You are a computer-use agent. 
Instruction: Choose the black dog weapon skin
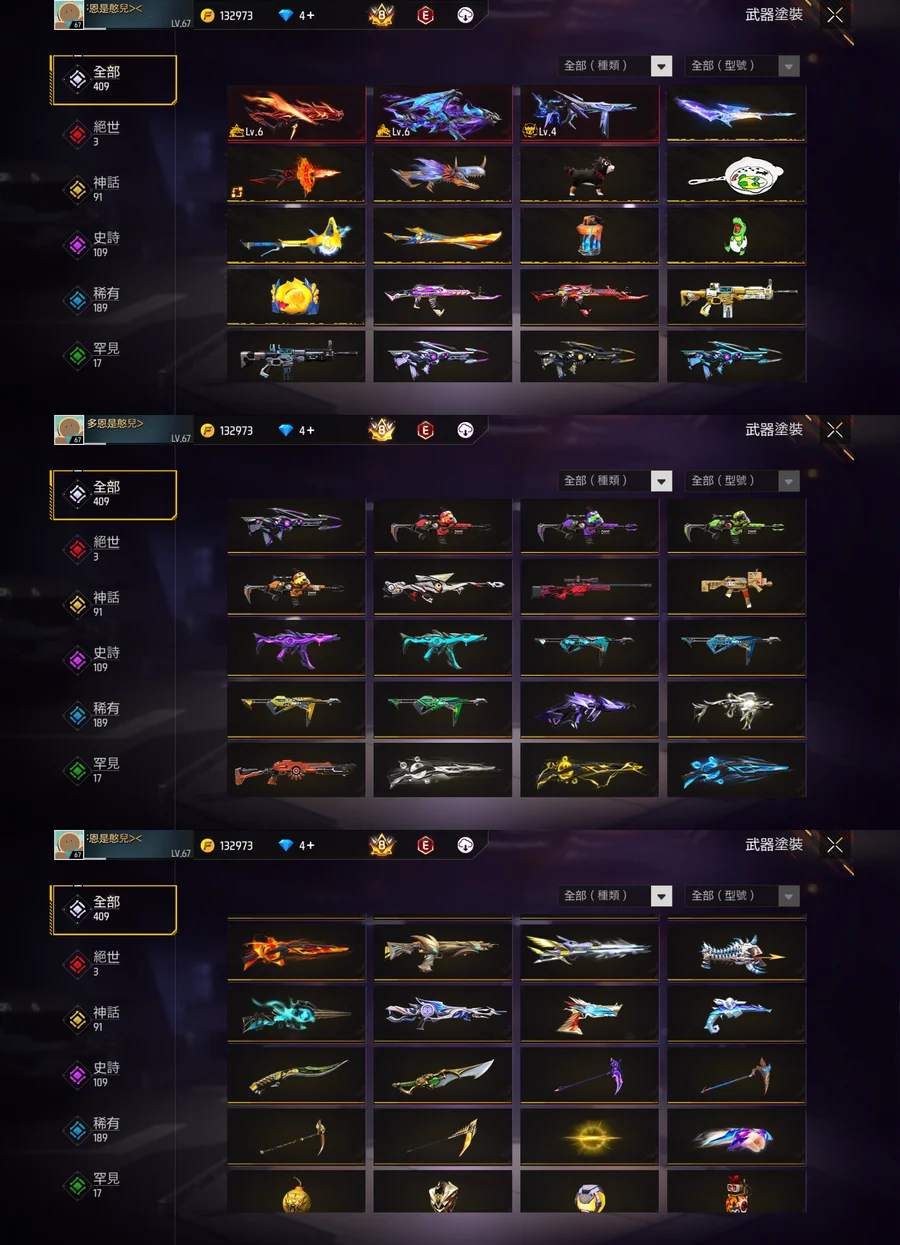[589, 174]
